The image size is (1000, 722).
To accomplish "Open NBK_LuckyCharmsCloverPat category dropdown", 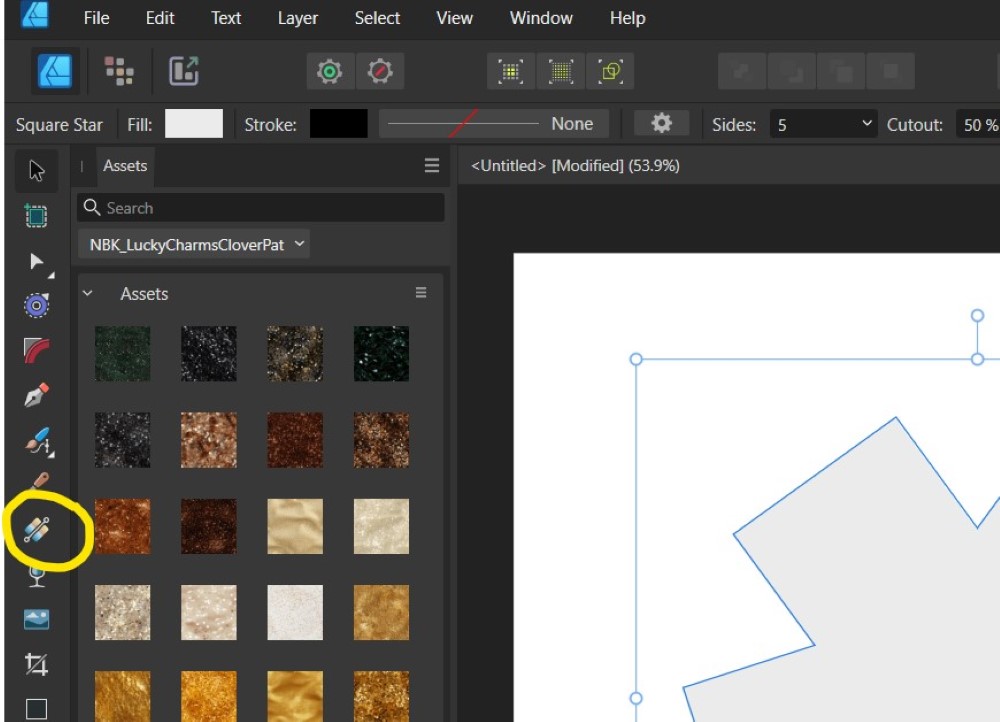I will point(194,244).
